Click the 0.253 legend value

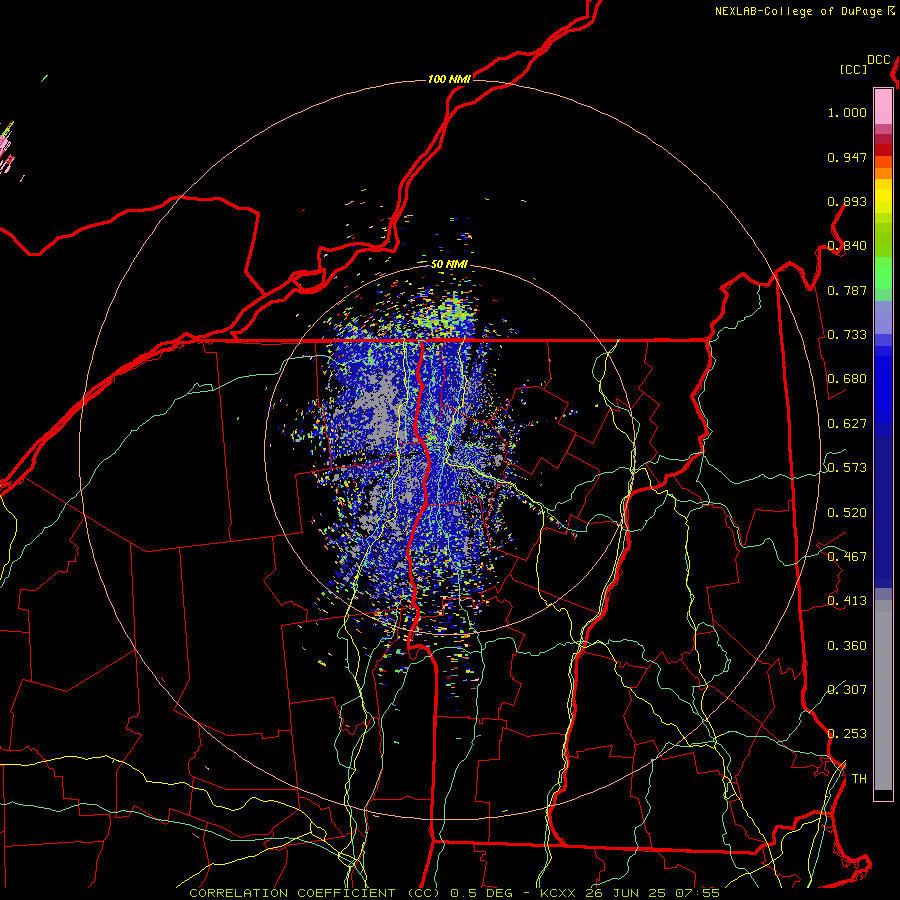click(x=847, y=734)
